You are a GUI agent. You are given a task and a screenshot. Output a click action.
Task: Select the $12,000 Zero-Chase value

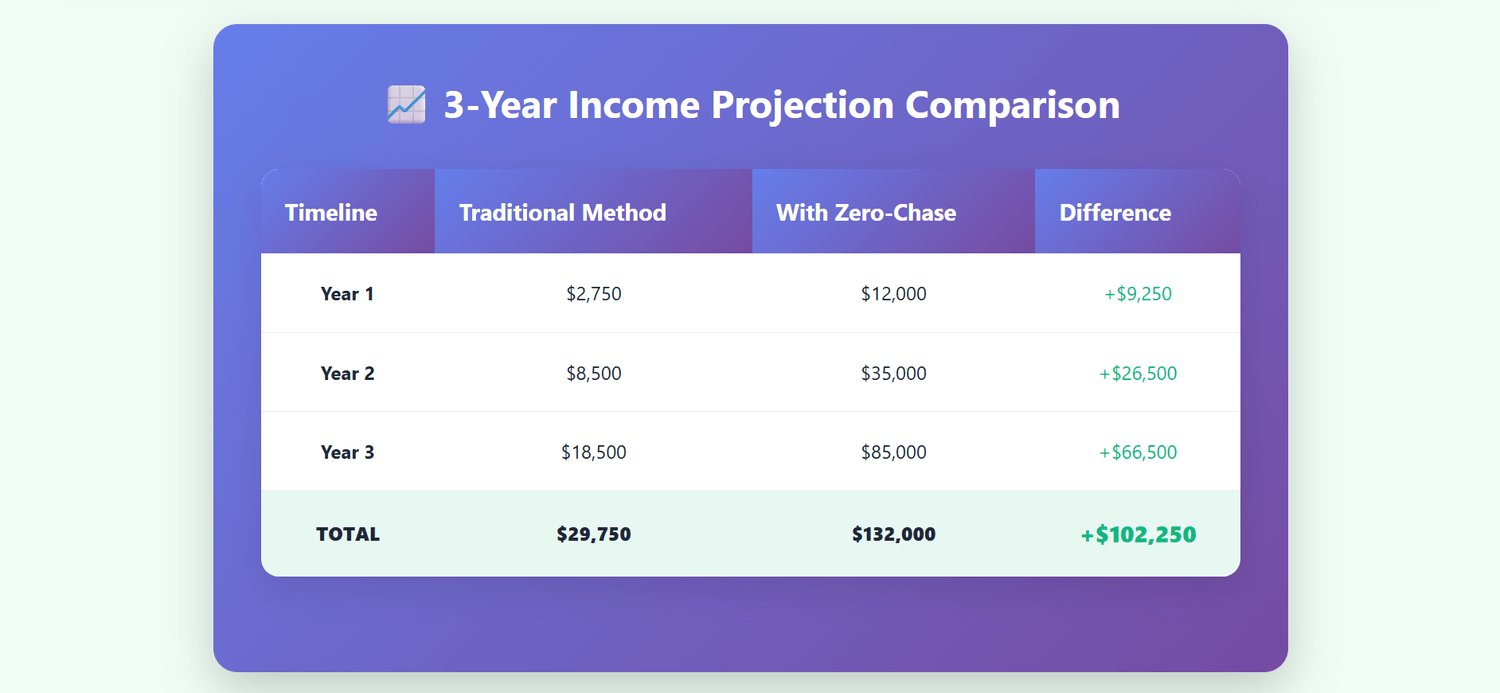click(893, 294)
